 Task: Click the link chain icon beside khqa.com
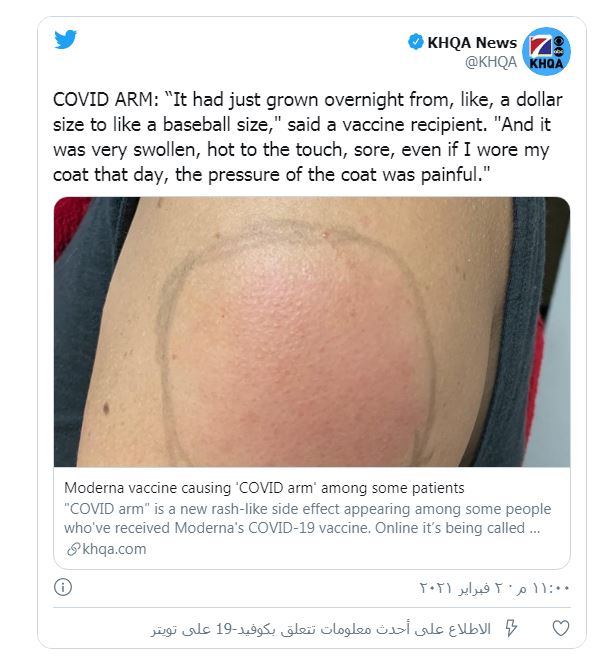[73, 549]
